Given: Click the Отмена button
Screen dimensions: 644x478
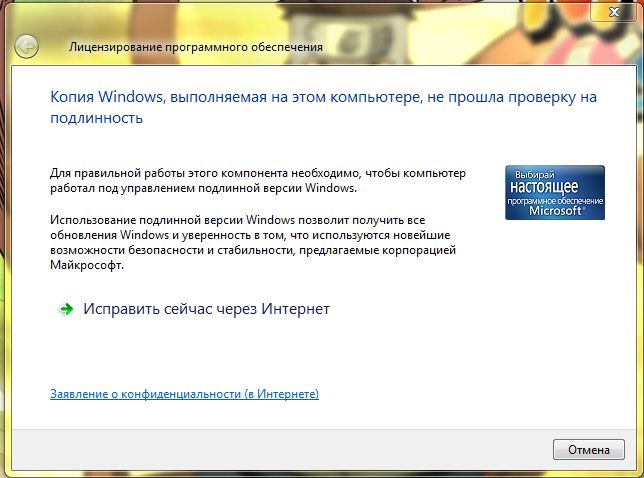Looking at the screenshot, I should (x=589, y=450).
